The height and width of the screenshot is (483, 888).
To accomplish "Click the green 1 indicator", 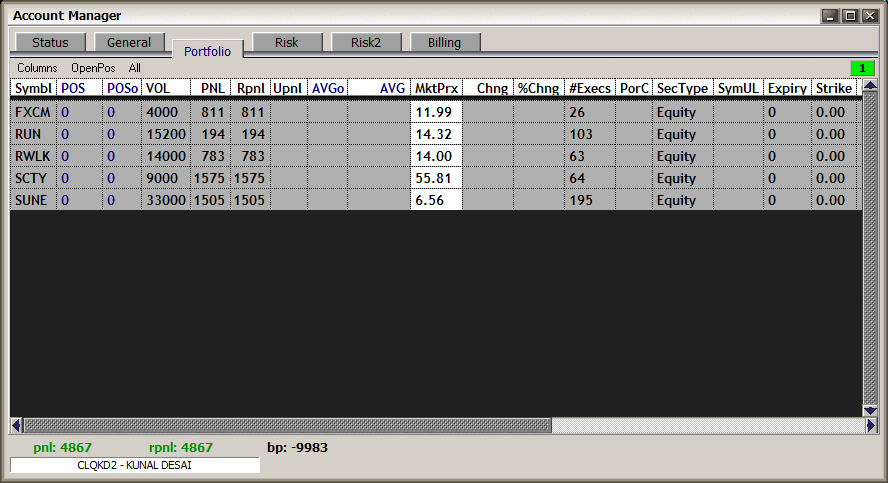I will (863, 68).
